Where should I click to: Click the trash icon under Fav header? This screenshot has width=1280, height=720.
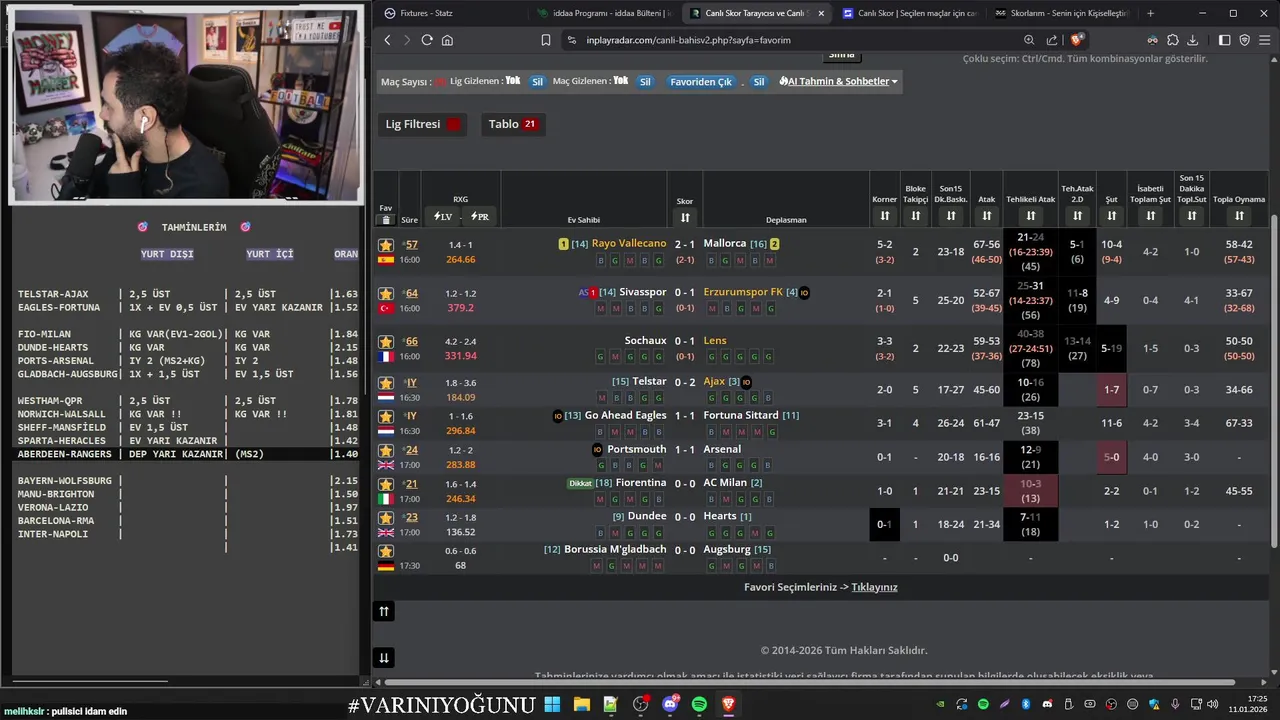tap(386, 220)
